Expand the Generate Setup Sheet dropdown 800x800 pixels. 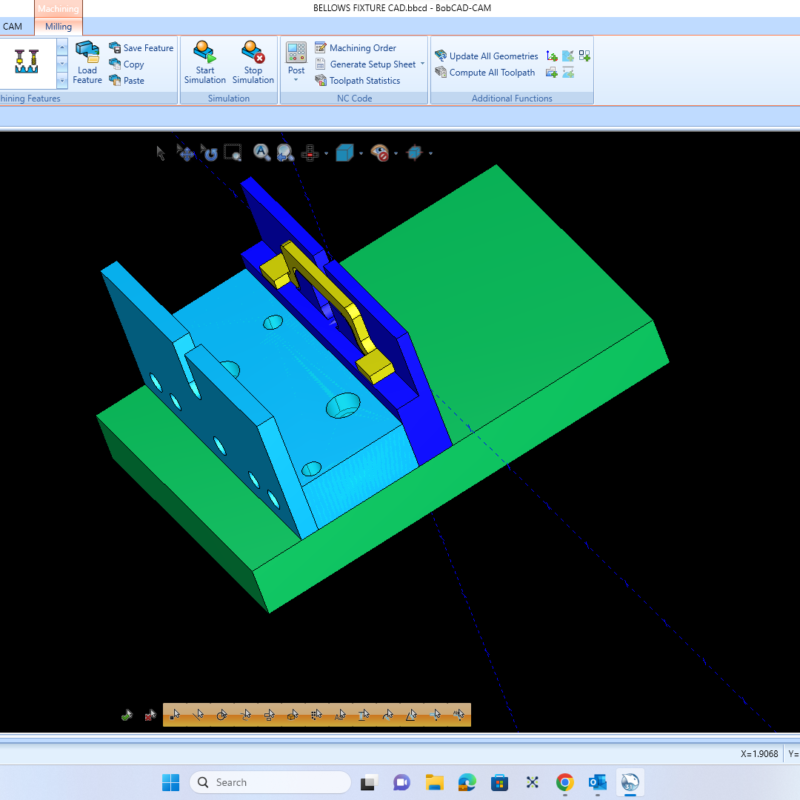click(x=422, y=63)
